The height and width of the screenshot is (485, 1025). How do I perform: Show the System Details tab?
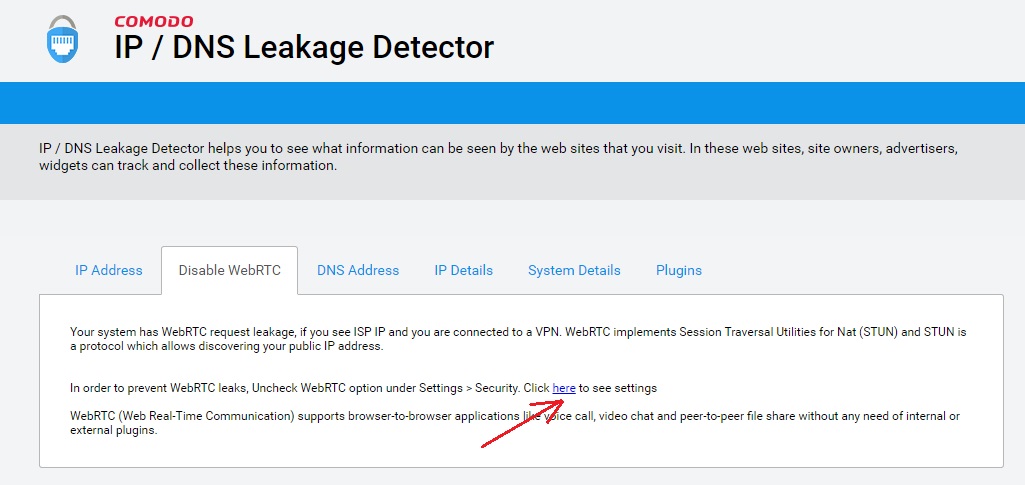tap(574, 270)
